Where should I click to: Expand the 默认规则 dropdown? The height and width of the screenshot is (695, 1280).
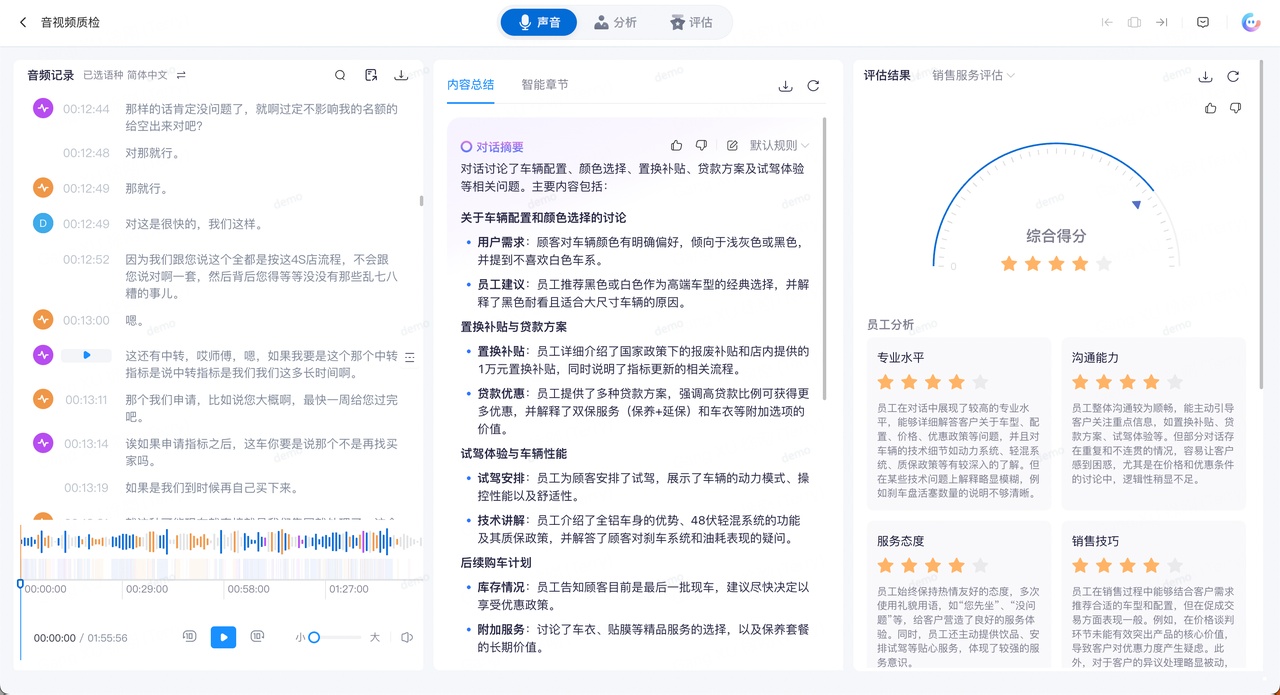(779, 146)
